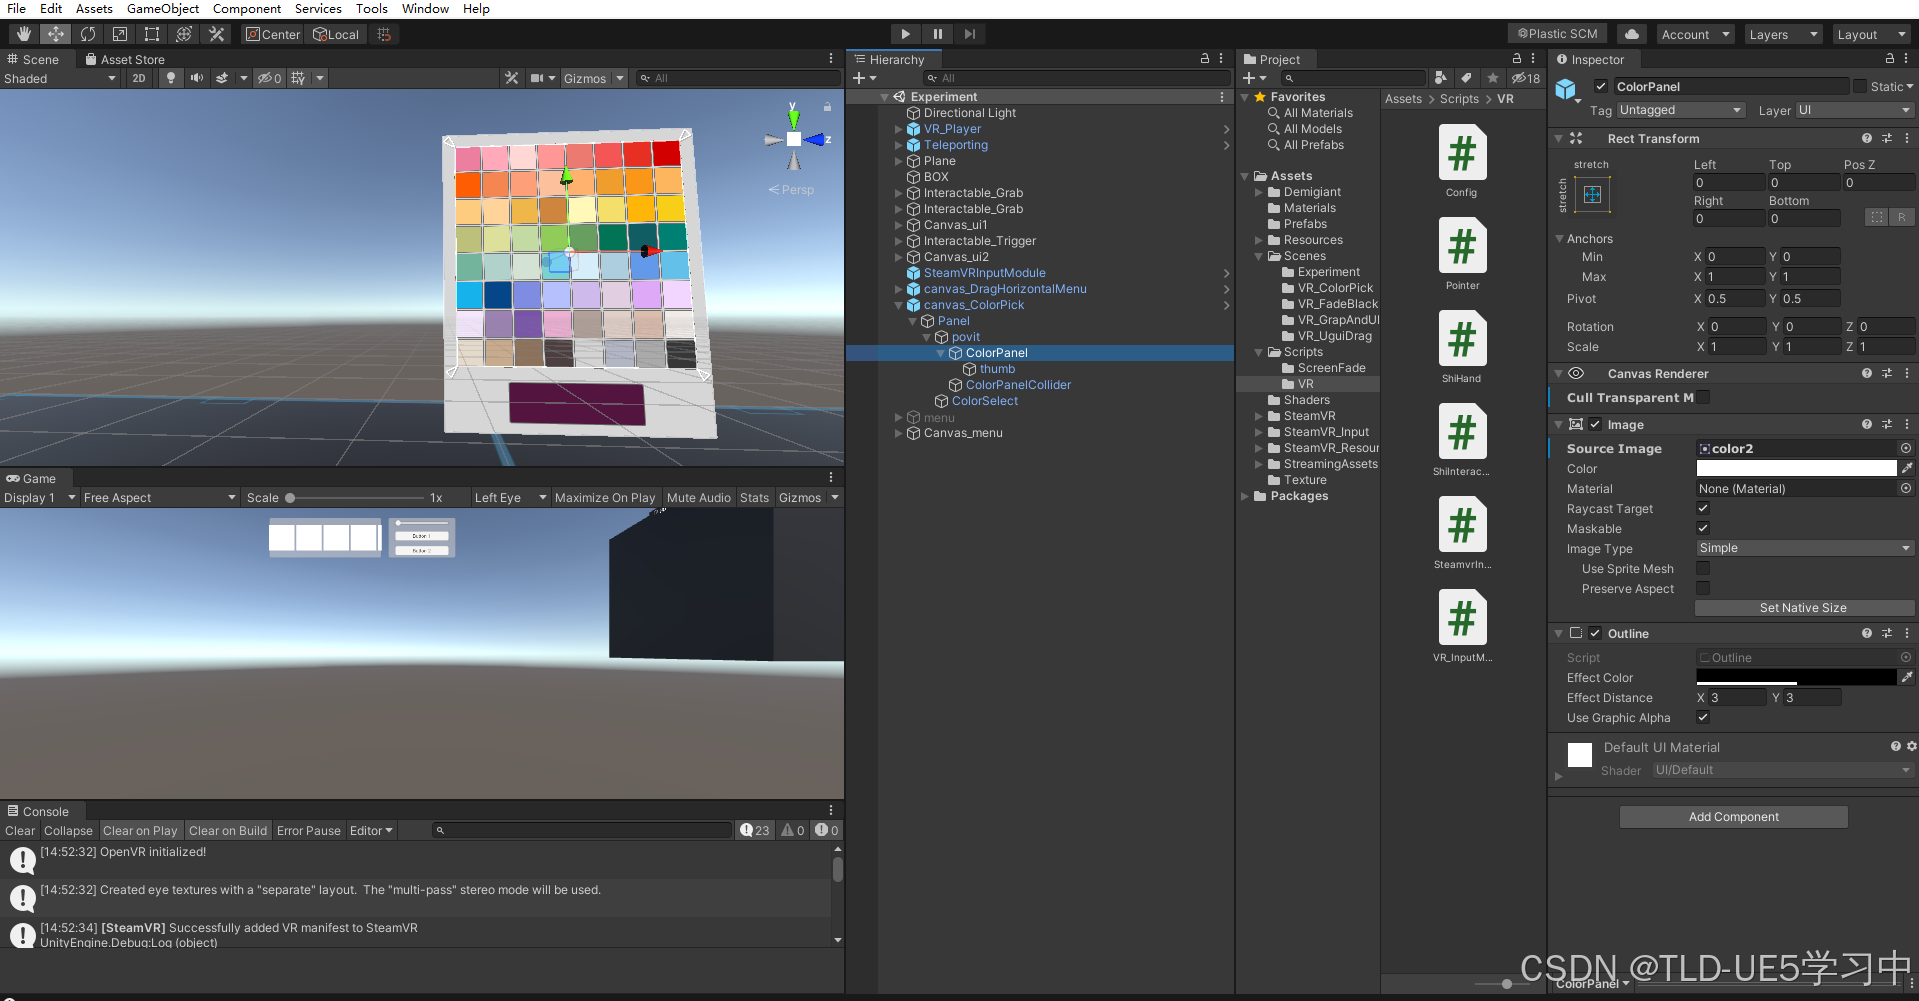Open the Shaded draw mode dropdown
The width and height of the screenshot is (1919, 1001).
pyautogui.click(x=60, y=78)
